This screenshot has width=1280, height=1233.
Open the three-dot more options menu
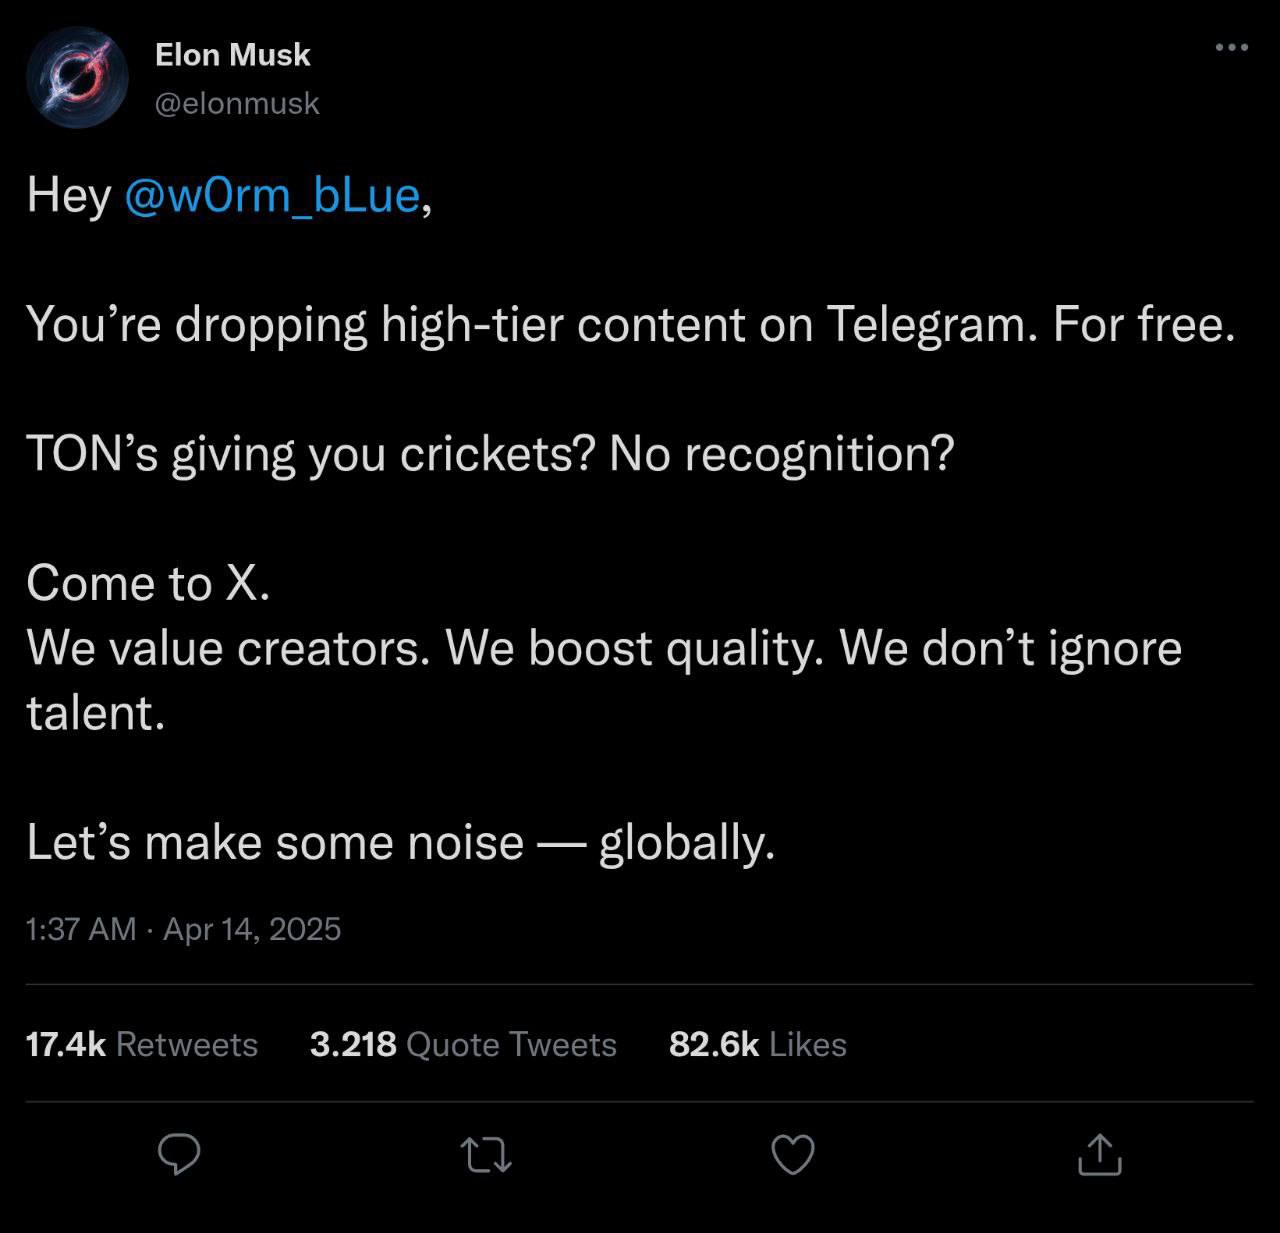(1231, 47)
